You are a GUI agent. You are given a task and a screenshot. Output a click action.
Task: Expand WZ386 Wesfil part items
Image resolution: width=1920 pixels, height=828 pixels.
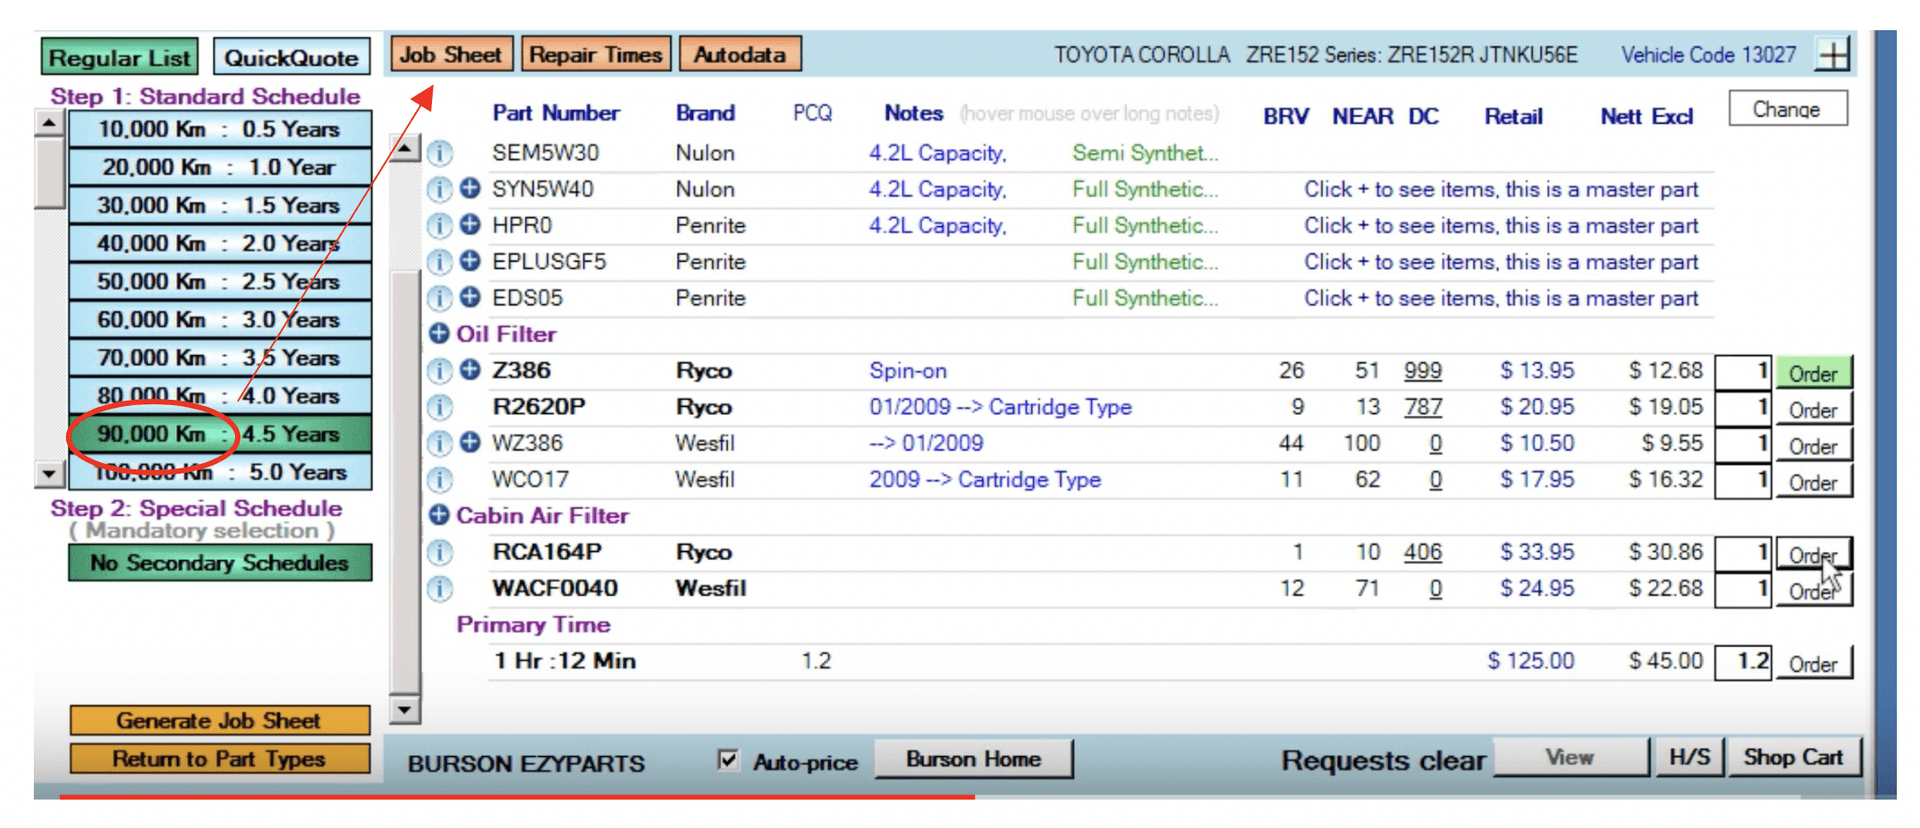coord(470,442)
